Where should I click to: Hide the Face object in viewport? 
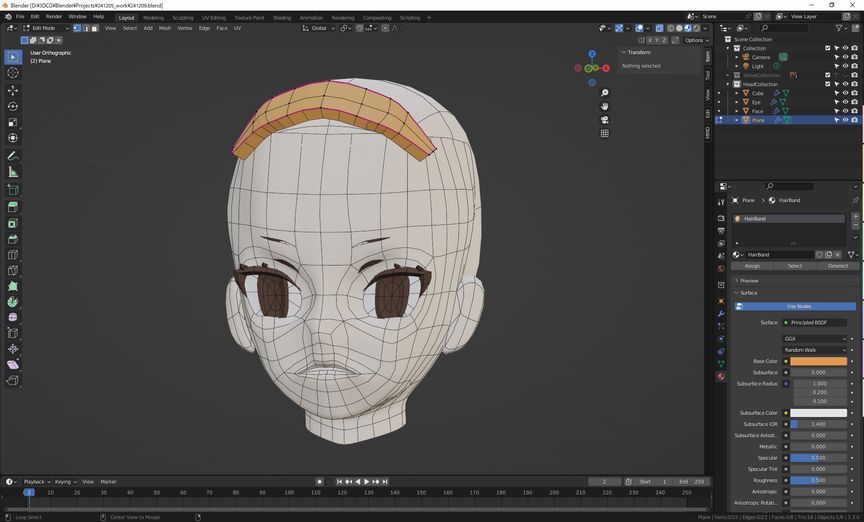tap(845, 111)
